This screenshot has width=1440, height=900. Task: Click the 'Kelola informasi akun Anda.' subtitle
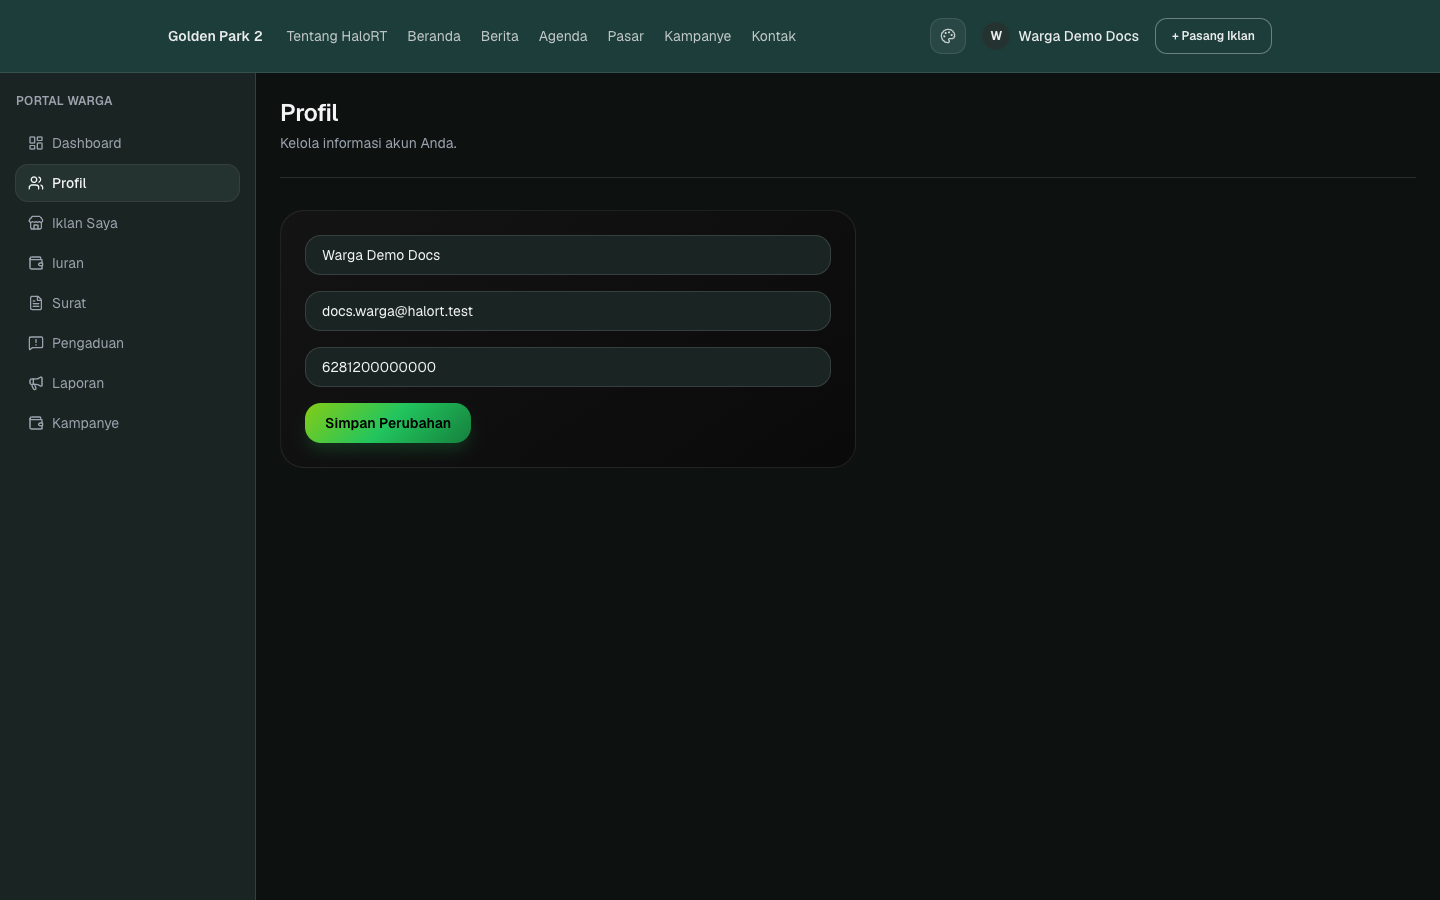(368, 143)
